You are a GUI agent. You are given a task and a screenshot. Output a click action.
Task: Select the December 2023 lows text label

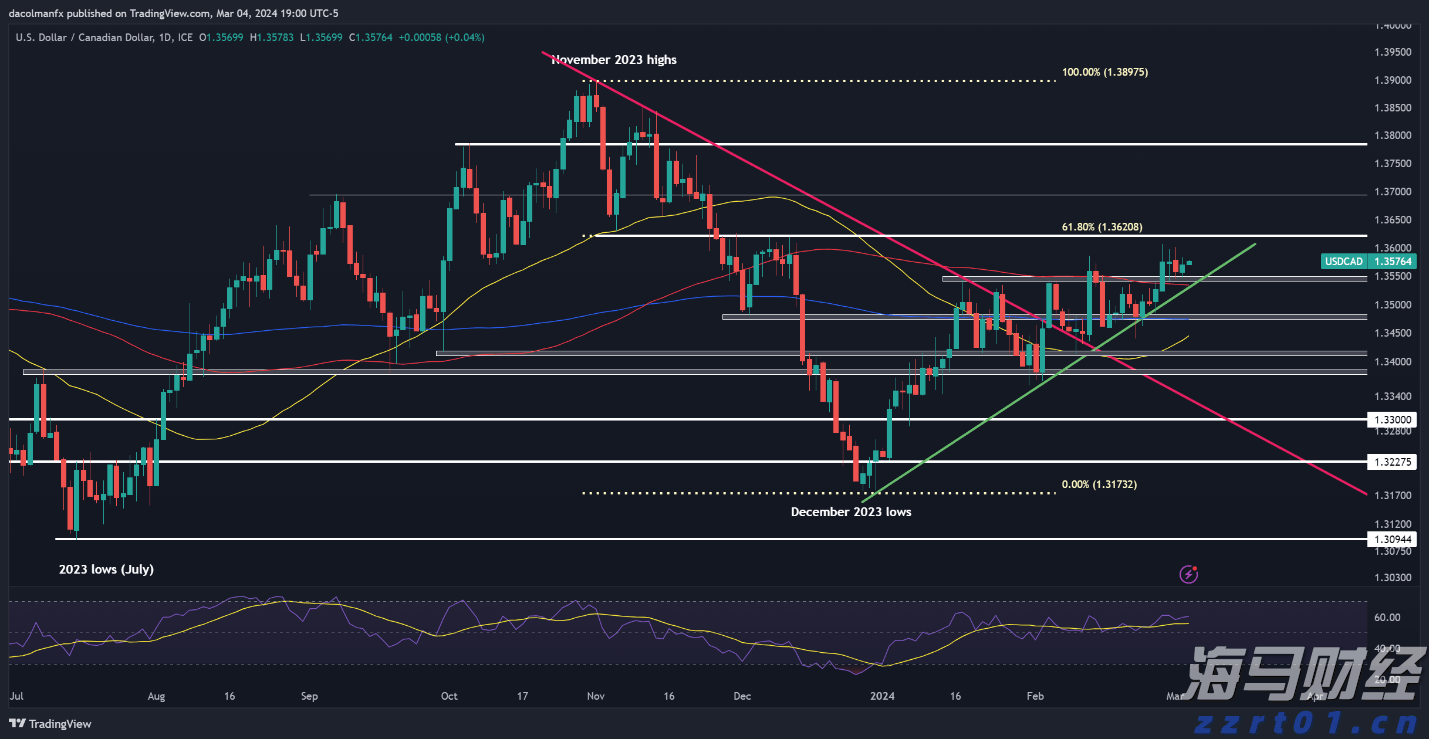(851, 511)
